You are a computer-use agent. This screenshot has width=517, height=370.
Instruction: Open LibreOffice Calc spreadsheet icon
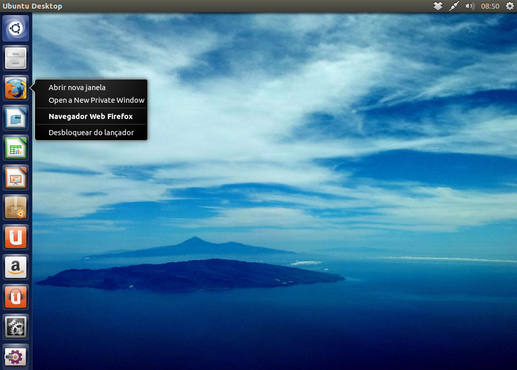click(16, 148)
